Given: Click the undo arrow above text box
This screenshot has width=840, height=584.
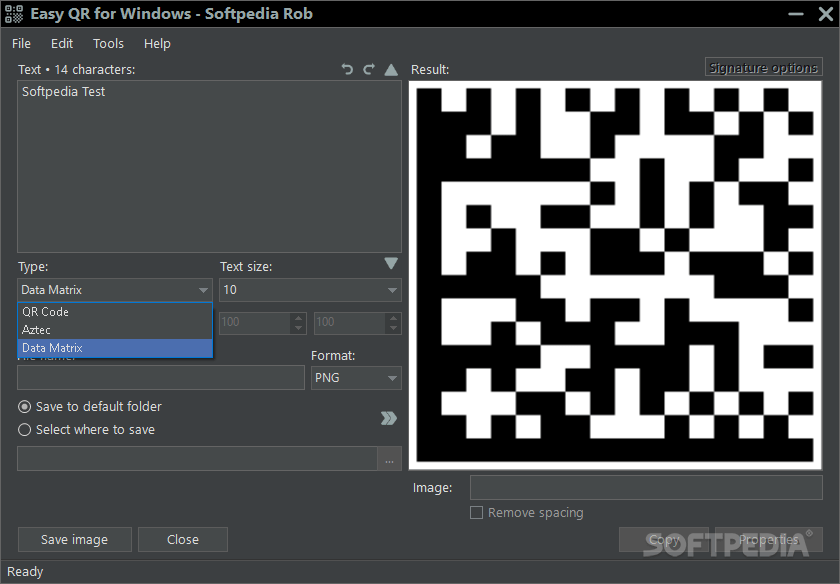Looking at the screenshot, I should [347, 69].
